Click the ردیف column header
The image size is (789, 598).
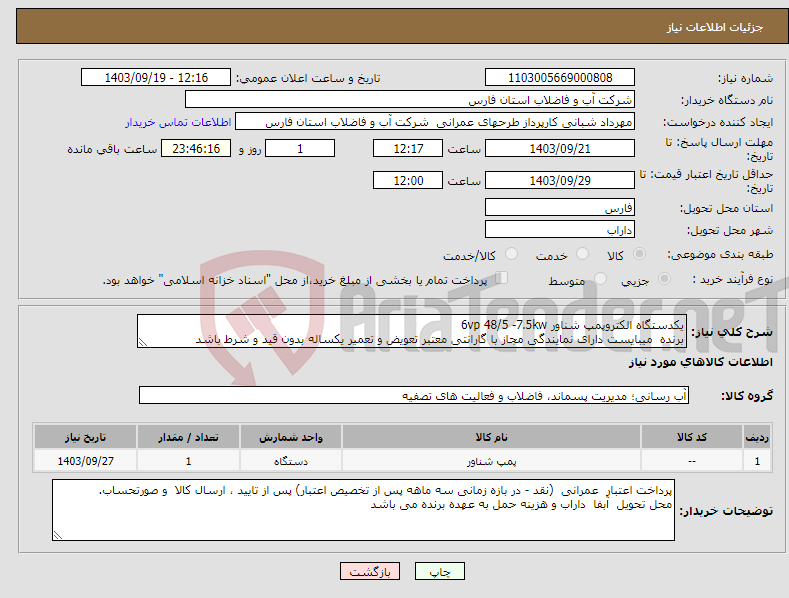click(757, 437)
